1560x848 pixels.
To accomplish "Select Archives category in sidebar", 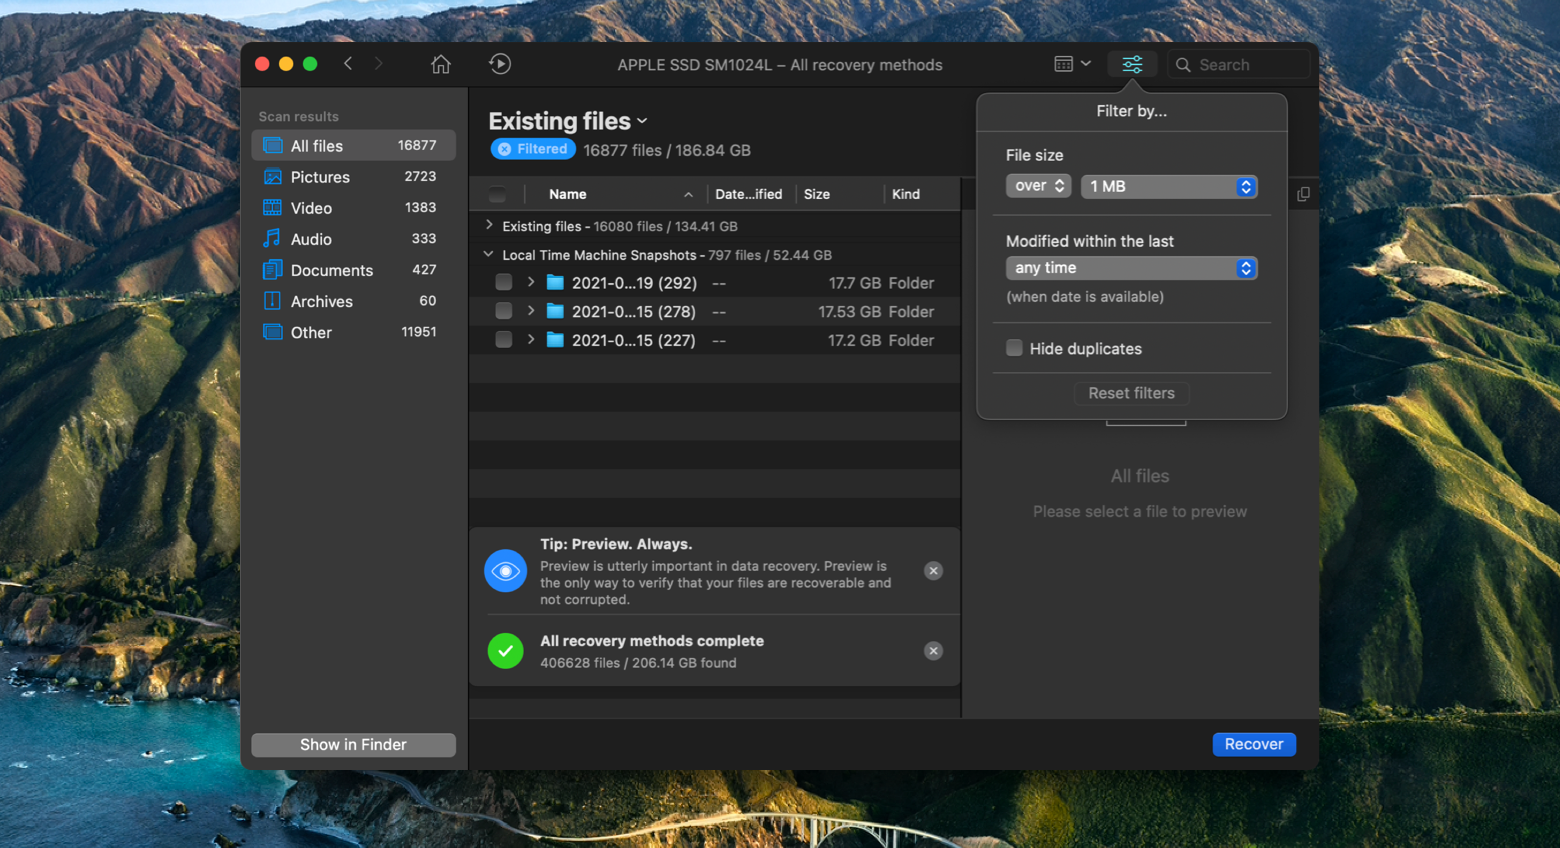I will (x=353, y=301).
